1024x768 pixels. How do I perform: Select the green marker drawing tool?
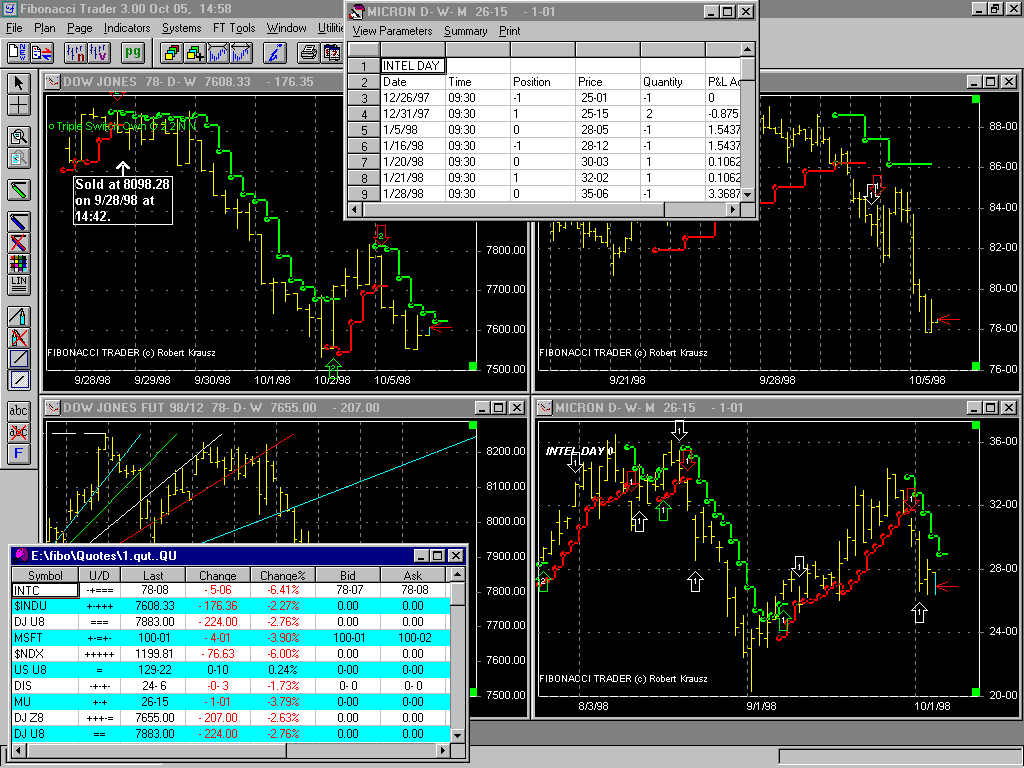pyautogui.click(x=18, y=190)
